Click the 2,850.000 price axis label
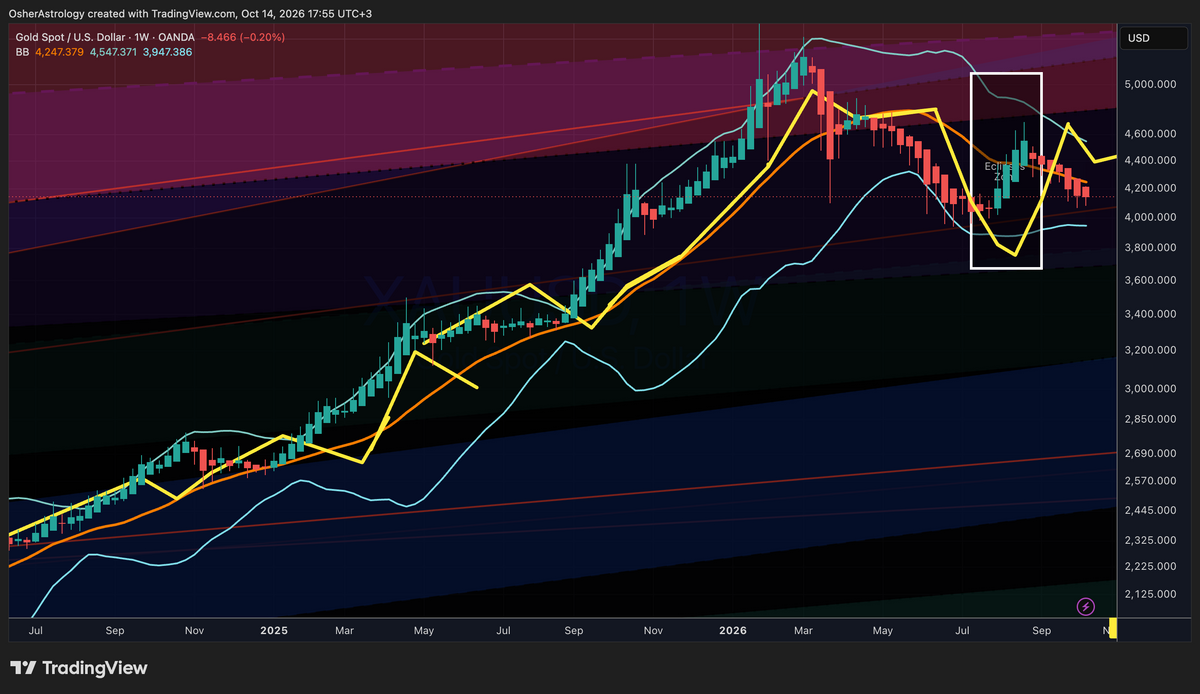This screenshot has width=1200, height=694. [1148, 419]
